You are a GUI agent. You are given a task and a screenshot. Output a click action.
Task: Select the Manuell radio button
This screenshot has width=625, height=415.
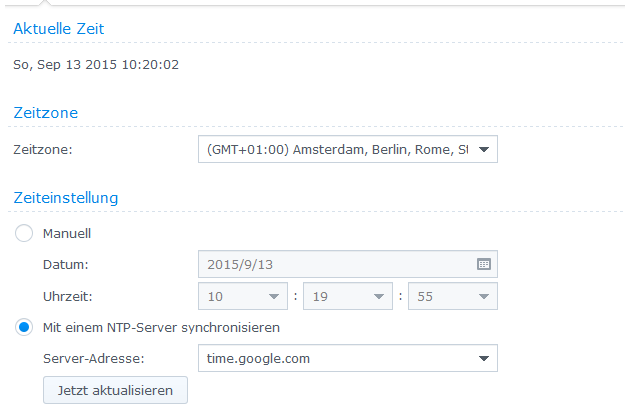tap(25, 233)
